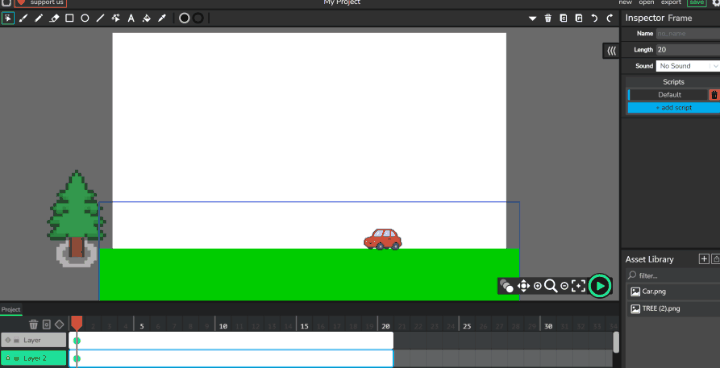This screenshot has height=368, width=720.
Task: Click the pine tree image
Action: (76, 218)
